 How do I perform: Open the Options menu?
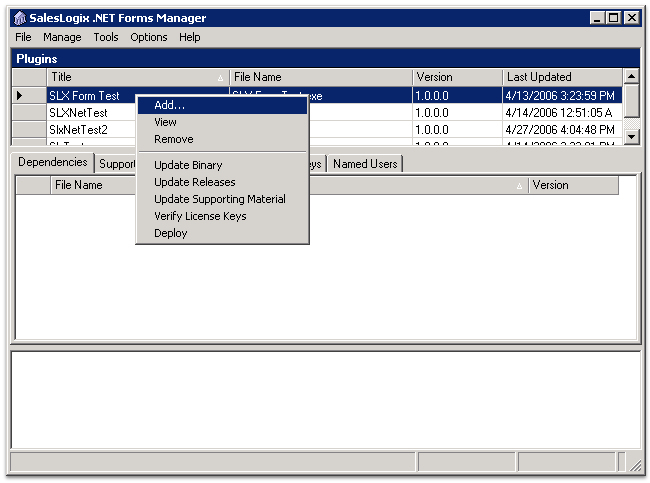click(x=149, y=37)
